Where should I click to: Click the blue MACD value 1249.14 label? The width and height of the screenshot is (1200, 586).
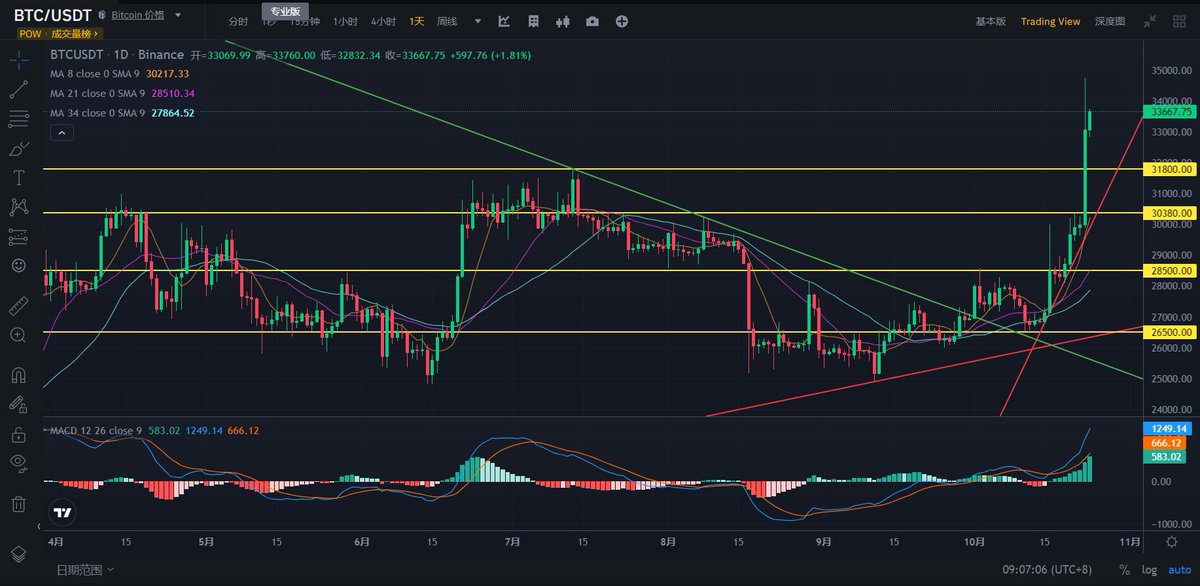point(1166,427)
